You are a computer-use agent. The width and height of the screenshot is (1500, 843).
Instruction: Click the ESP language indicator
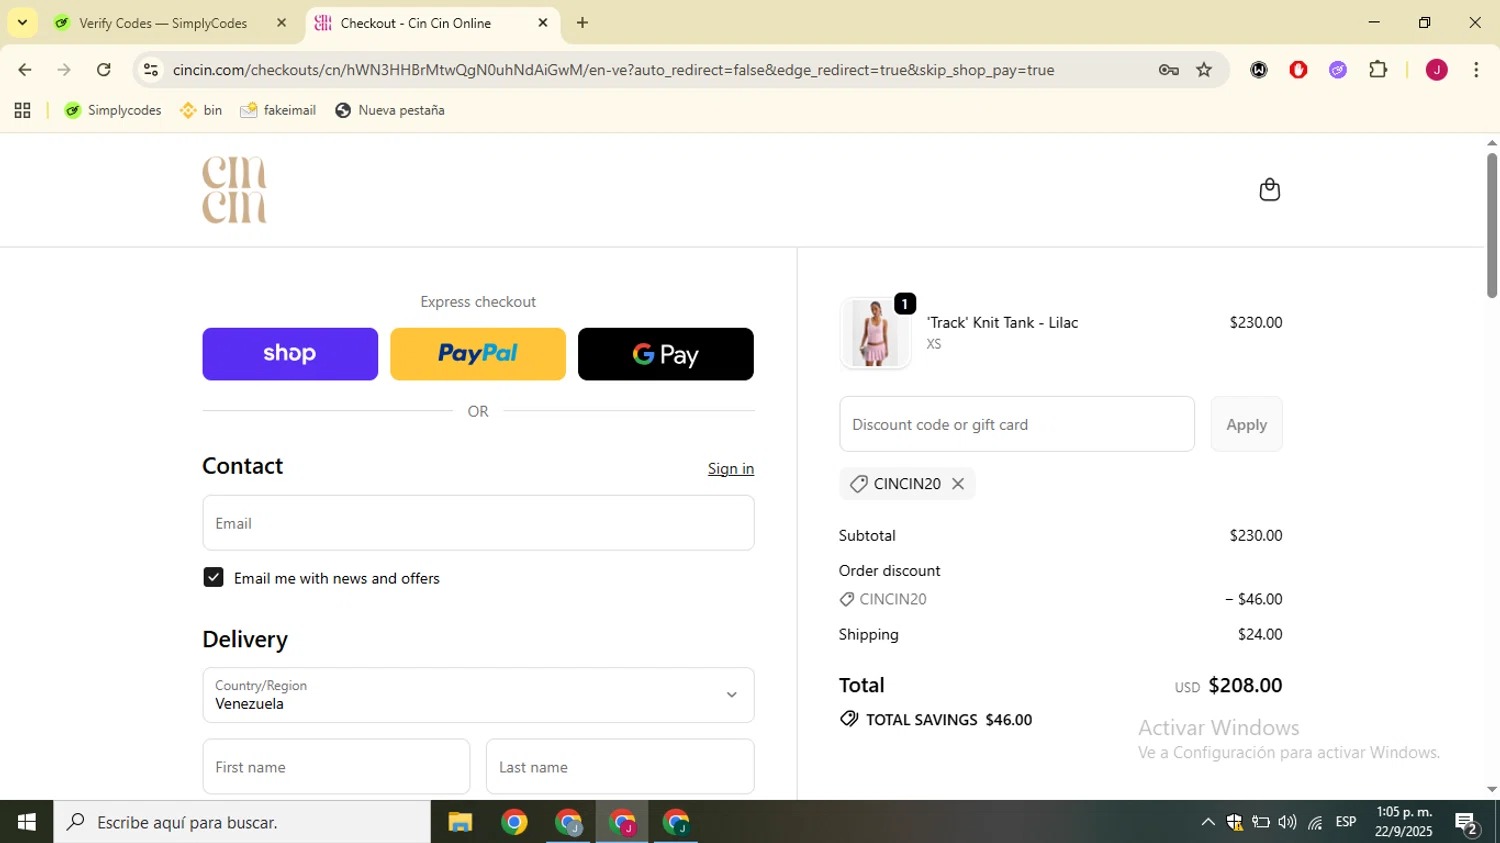(x=1346, y=822)
